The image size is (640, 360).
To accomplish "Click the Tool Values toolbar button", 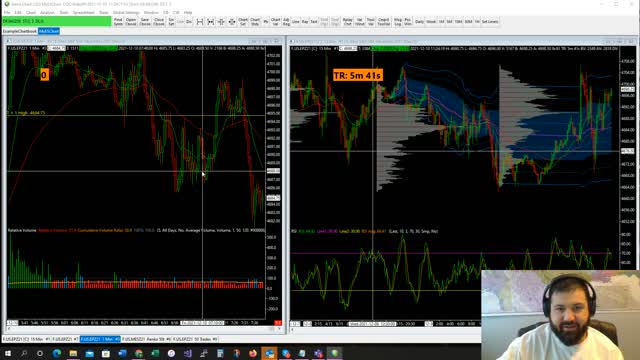I will tap(371, 22).
